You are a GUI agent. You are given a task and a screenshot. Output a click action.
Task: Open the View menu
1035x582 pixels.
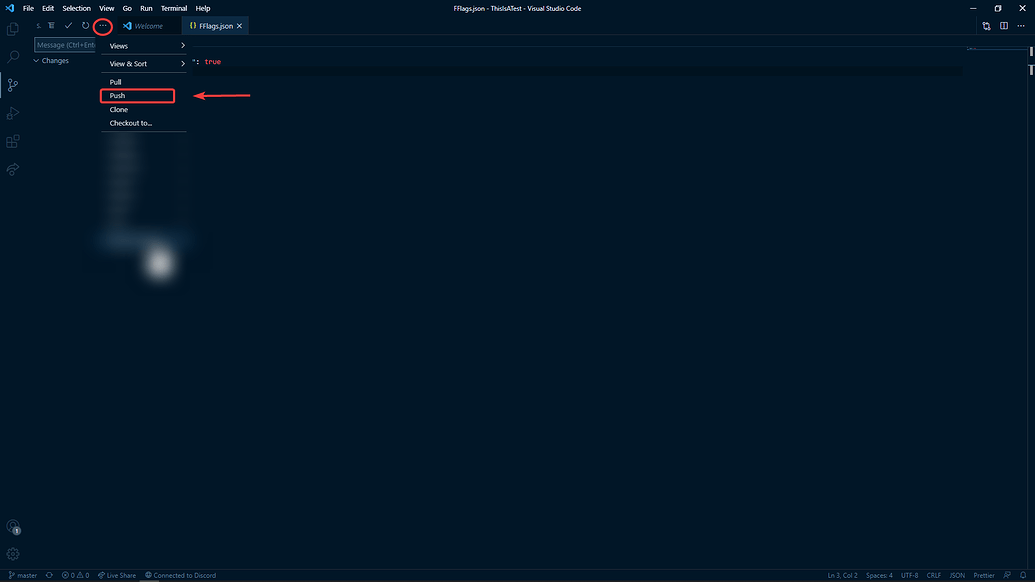pos(106,9)
